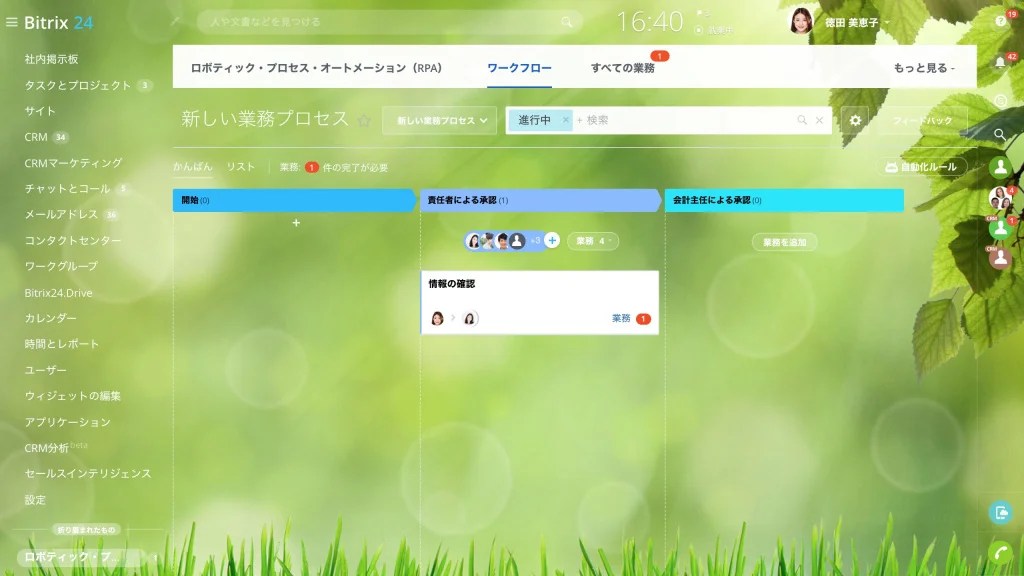The height and width of the screenshot is (576, 1024).
Task: Open the すべての業務 tab
Action: point(622,68)
